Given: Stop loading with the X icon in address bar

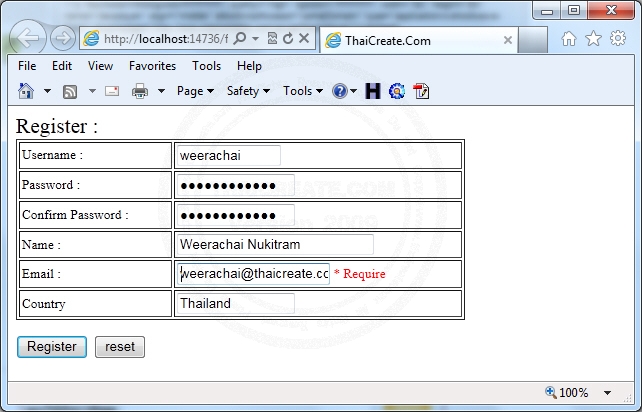Looking at the screenshot, I should [304, 38].
